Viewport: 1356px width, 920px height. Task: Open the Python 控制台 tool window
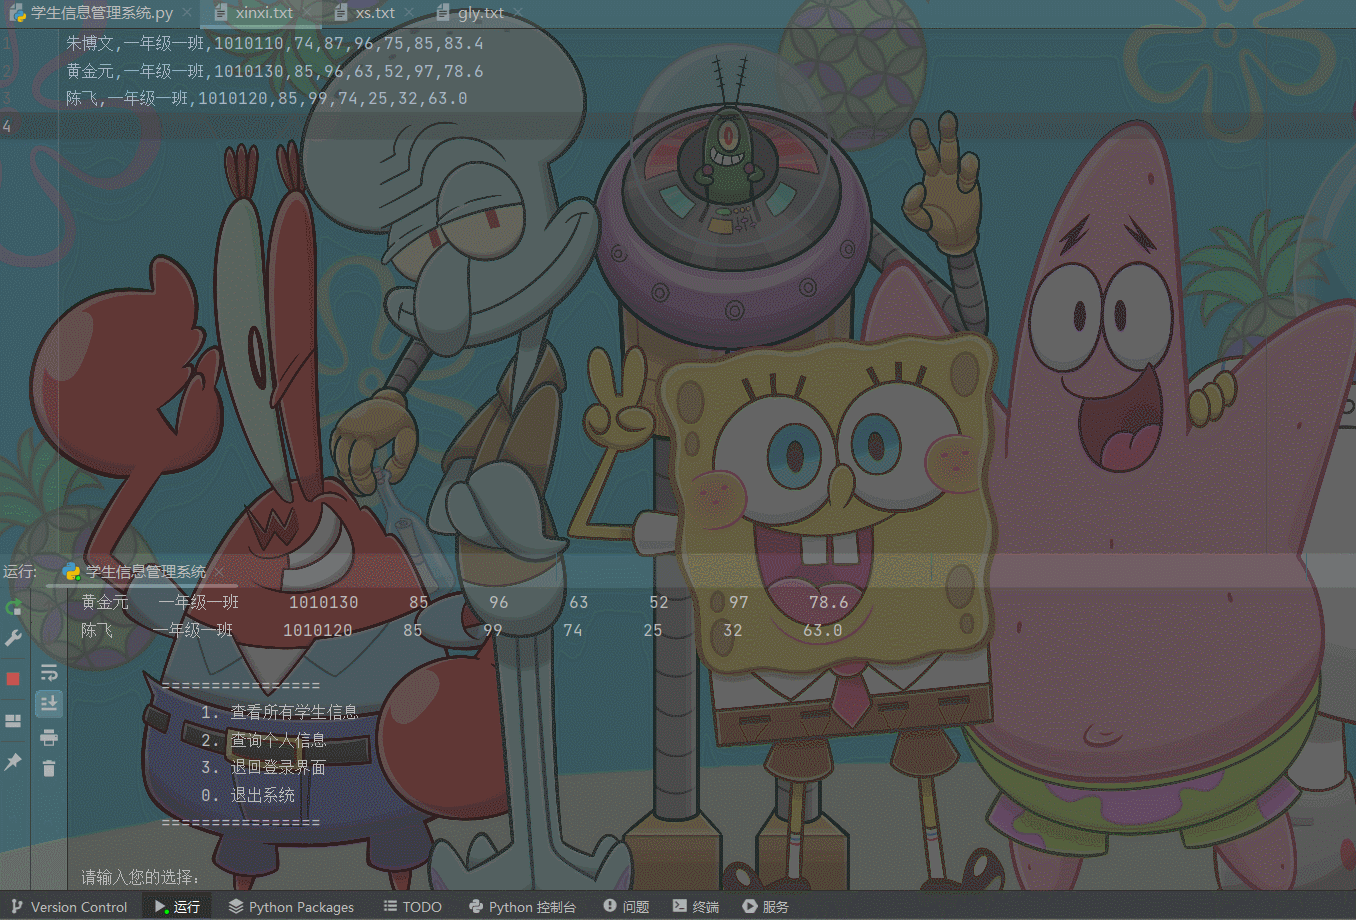[x=522, y=907]
